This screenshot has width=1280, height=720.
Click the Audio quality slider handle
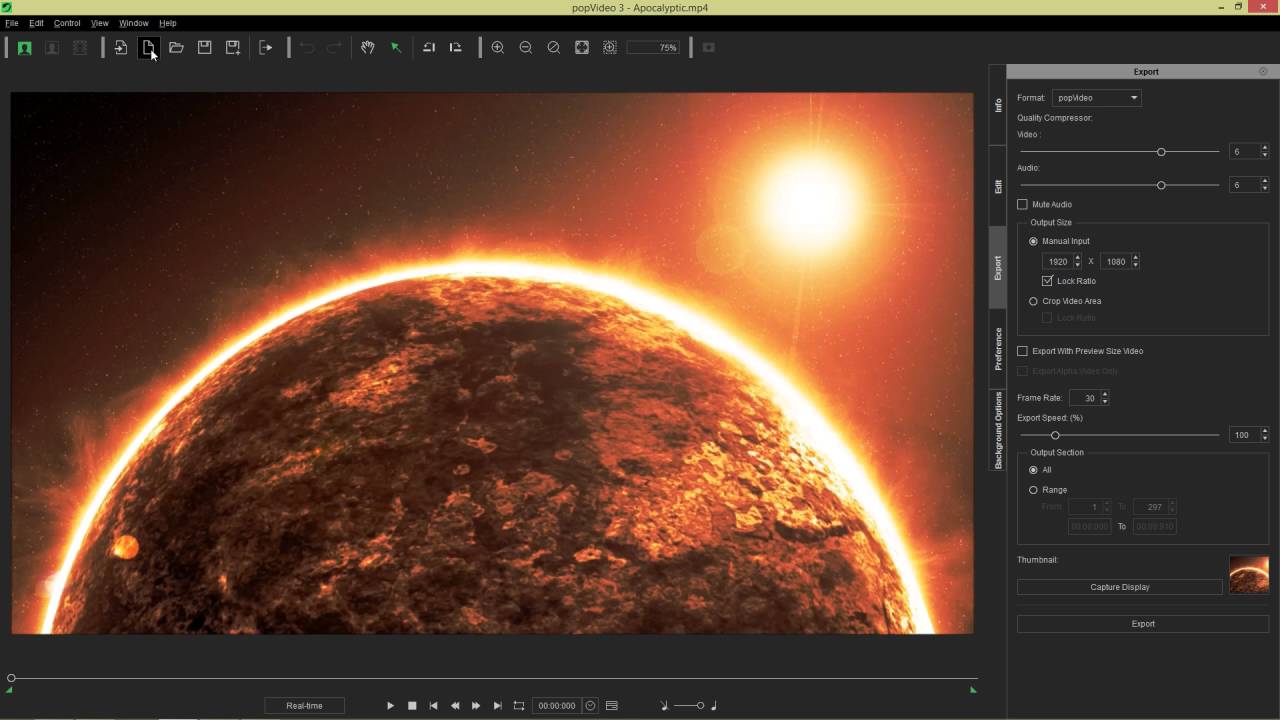point(1161,185)
